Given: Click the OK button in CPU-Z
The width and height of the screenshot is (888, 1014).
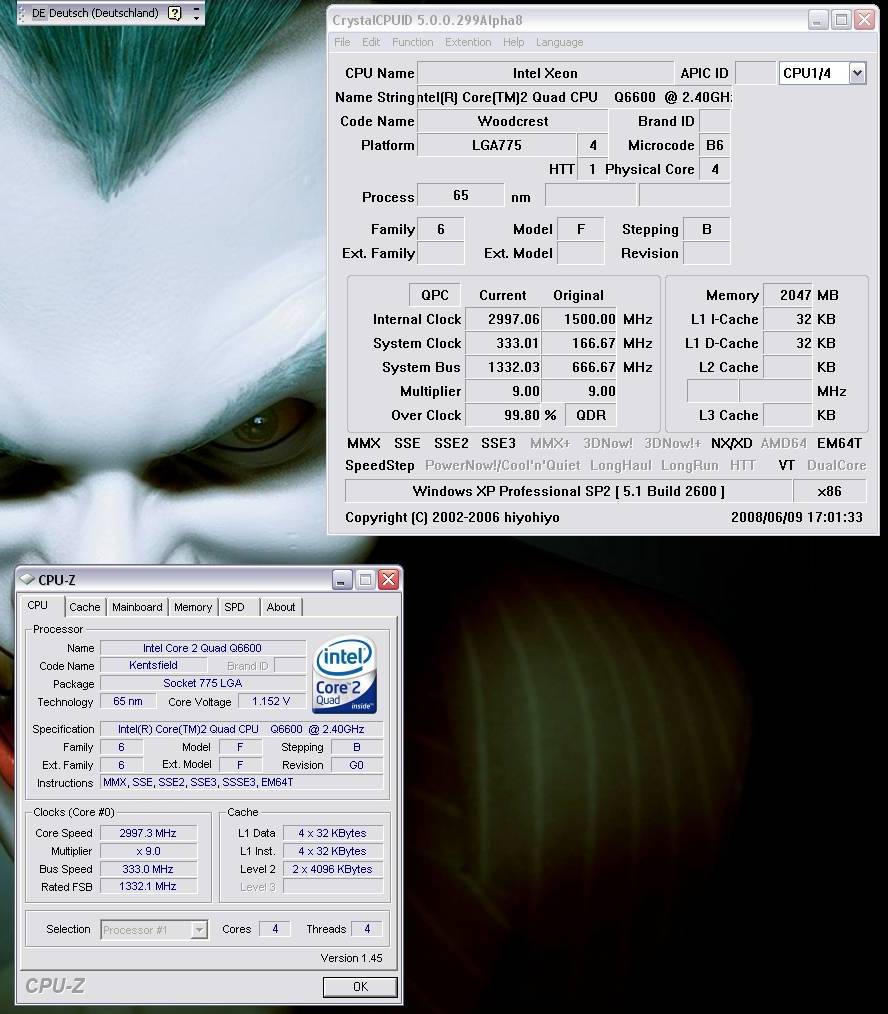Looking at the screenshot, I should (360, 986).
